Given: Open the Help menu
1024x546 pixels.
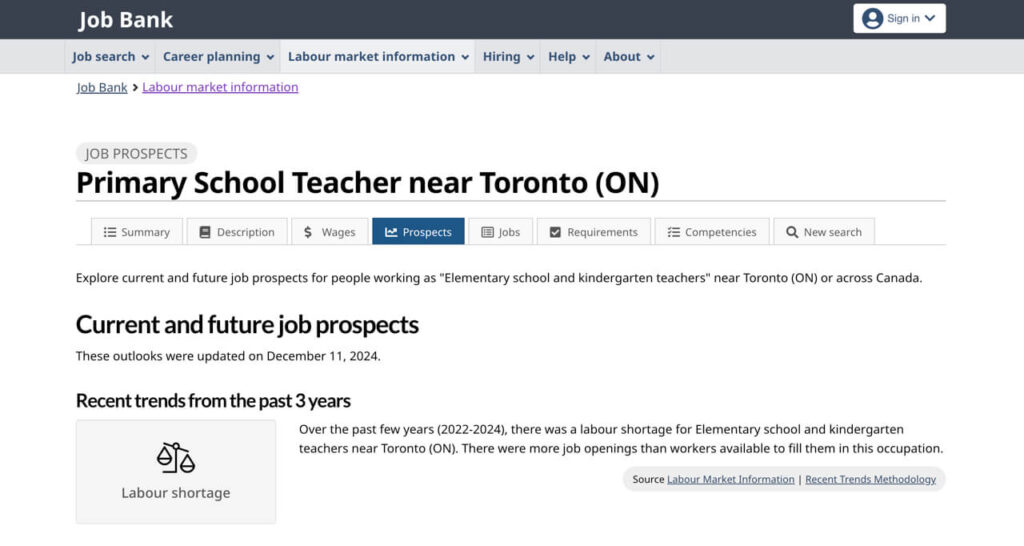Looking at the screenshot, I should click(x=568, y=57).
